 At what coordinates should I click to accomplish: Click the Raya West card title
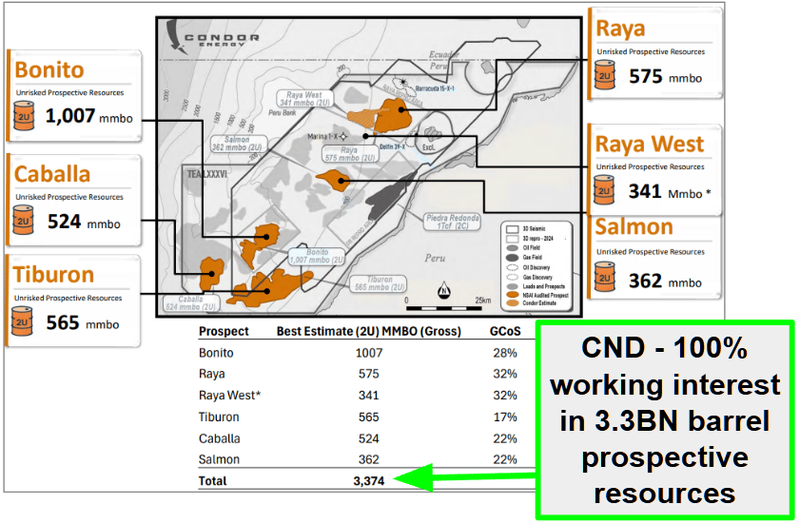pyautogui.click(x=649, y=144)
